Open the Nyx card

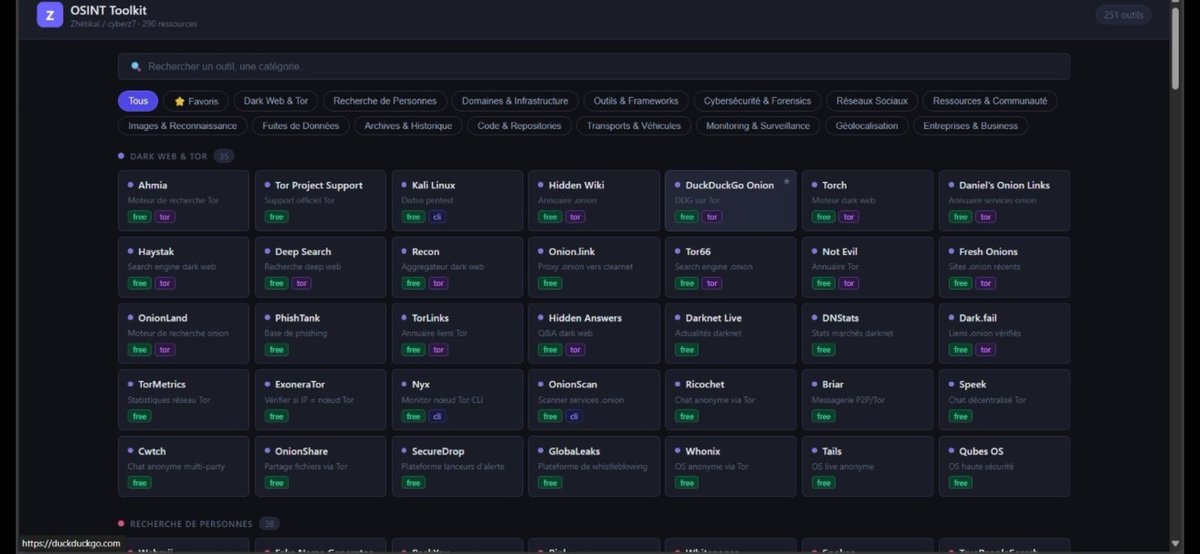coord(457,400)
